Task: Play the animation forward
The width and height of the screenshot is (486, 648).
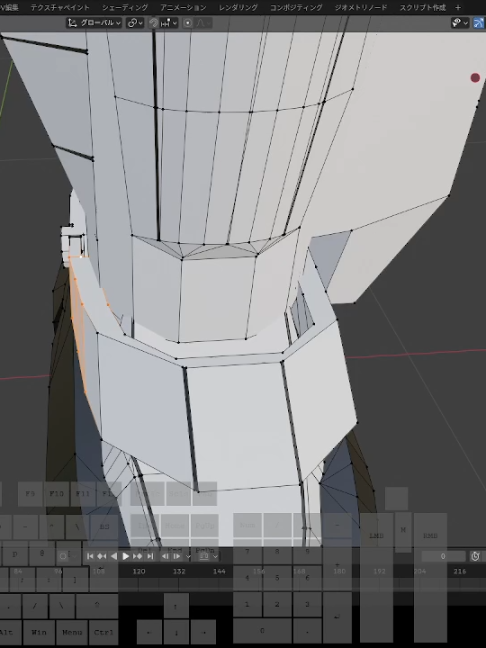Action: [x=126, y=556]
